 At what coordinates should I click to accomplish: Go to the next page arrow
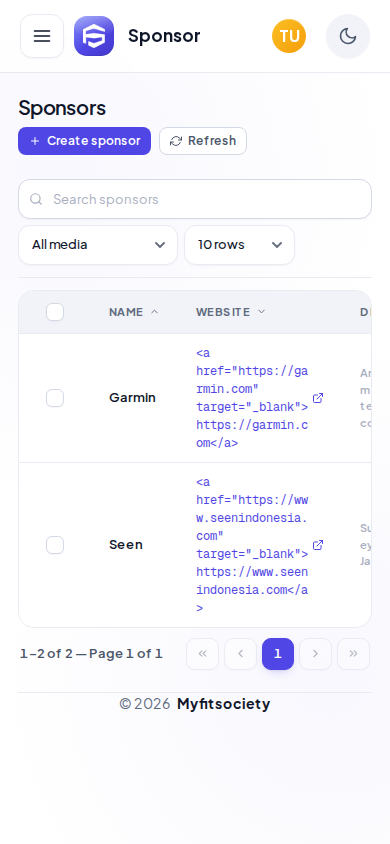point(316,654)
